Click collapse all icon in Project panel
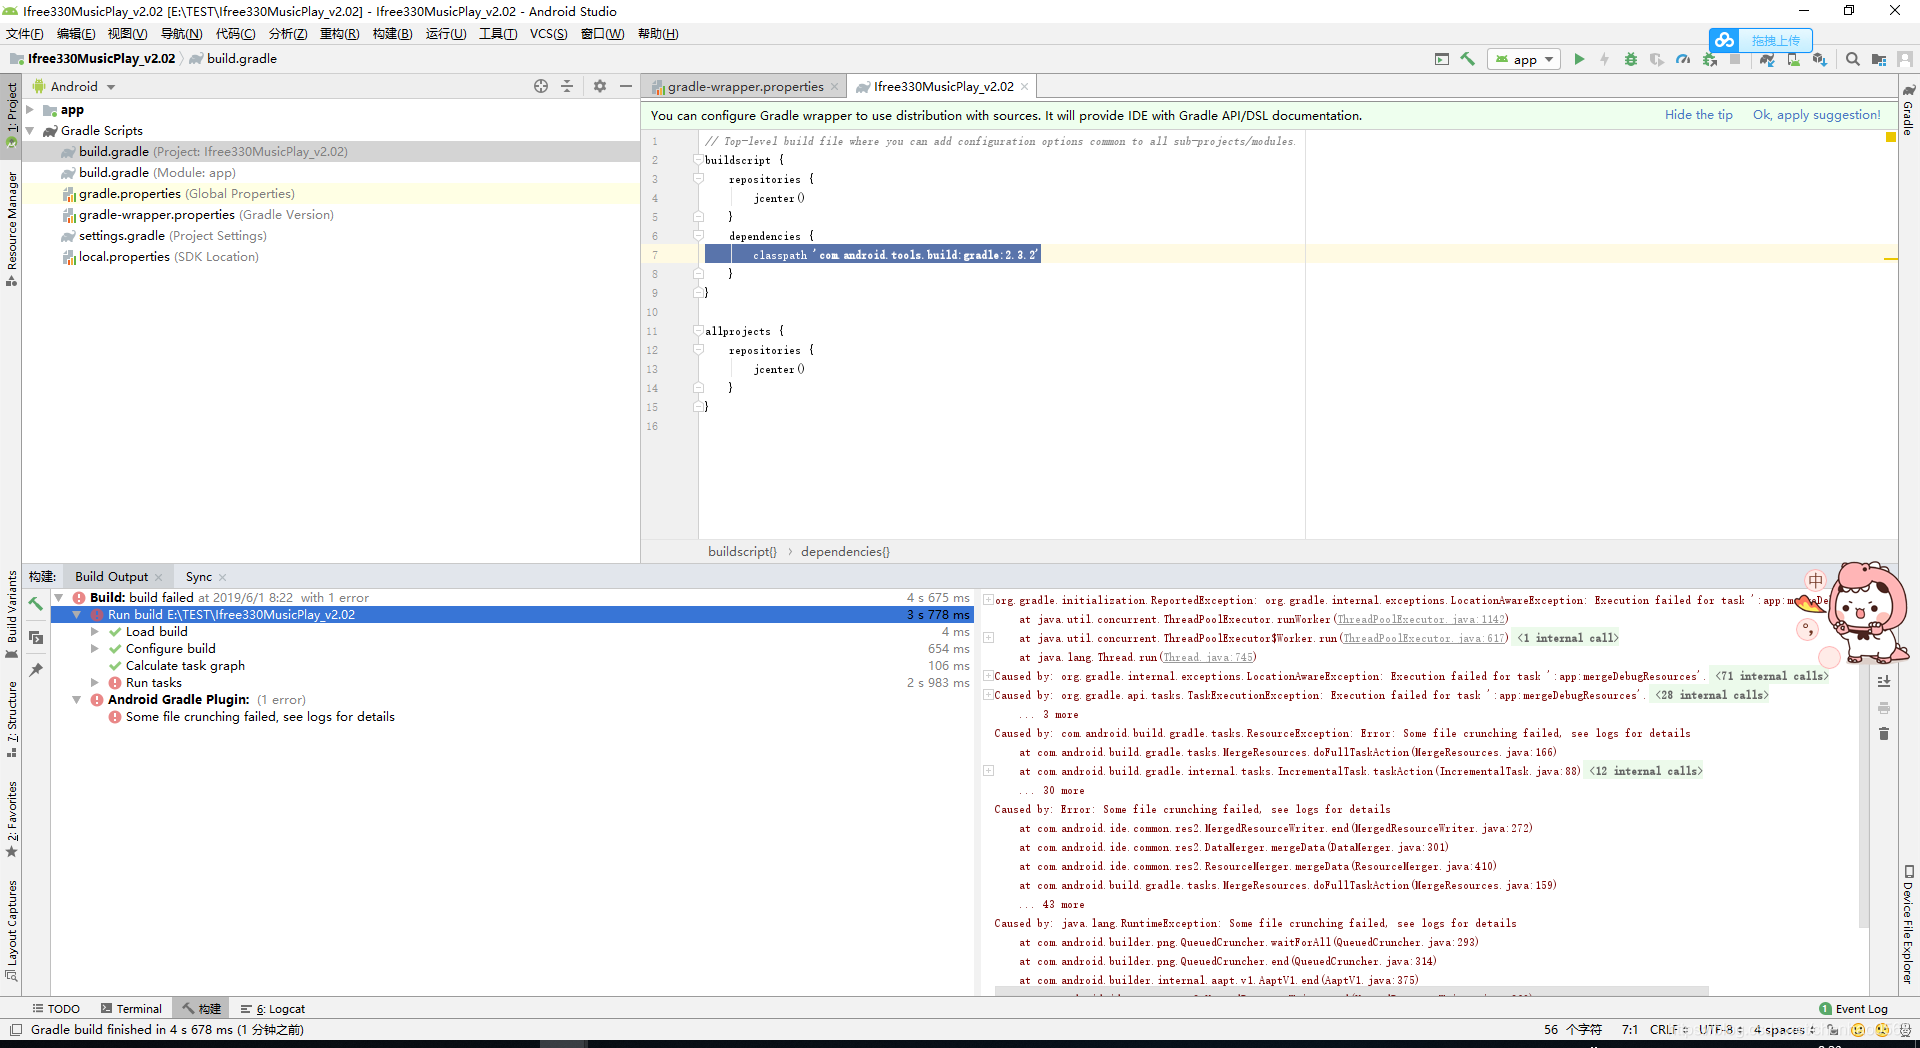 tap(567, 86)
